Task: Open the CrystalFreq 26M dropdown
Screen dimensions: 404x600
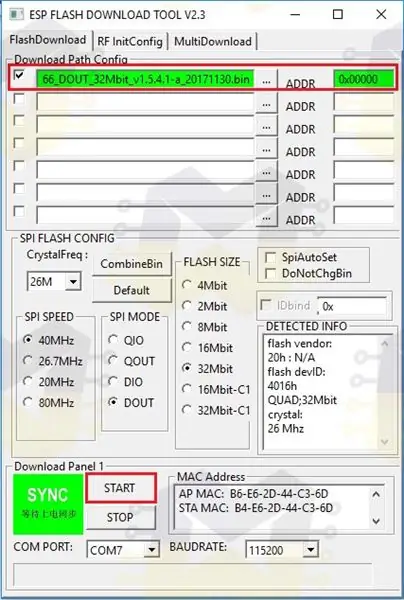Action: click(x=73, y=282)
